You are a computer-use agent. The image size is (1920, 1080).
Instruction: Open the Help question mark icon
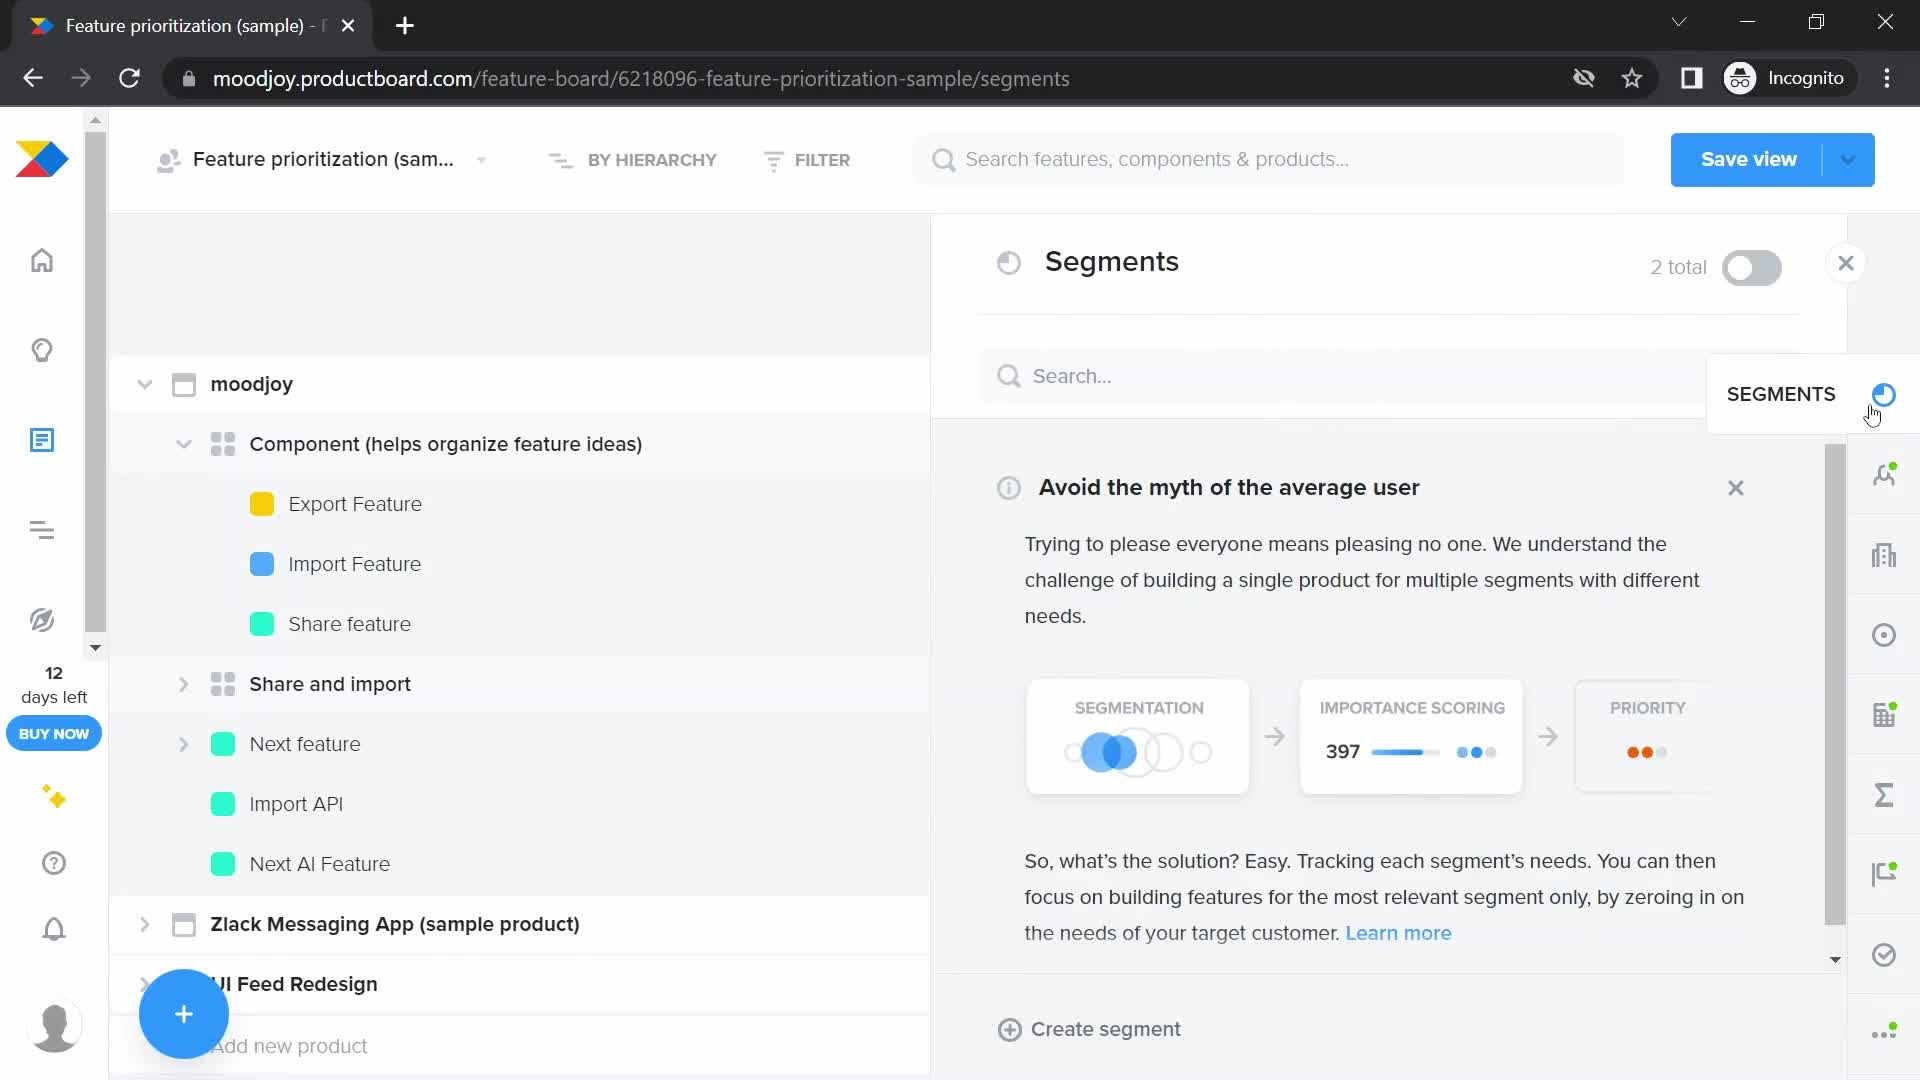coord(54,863)
